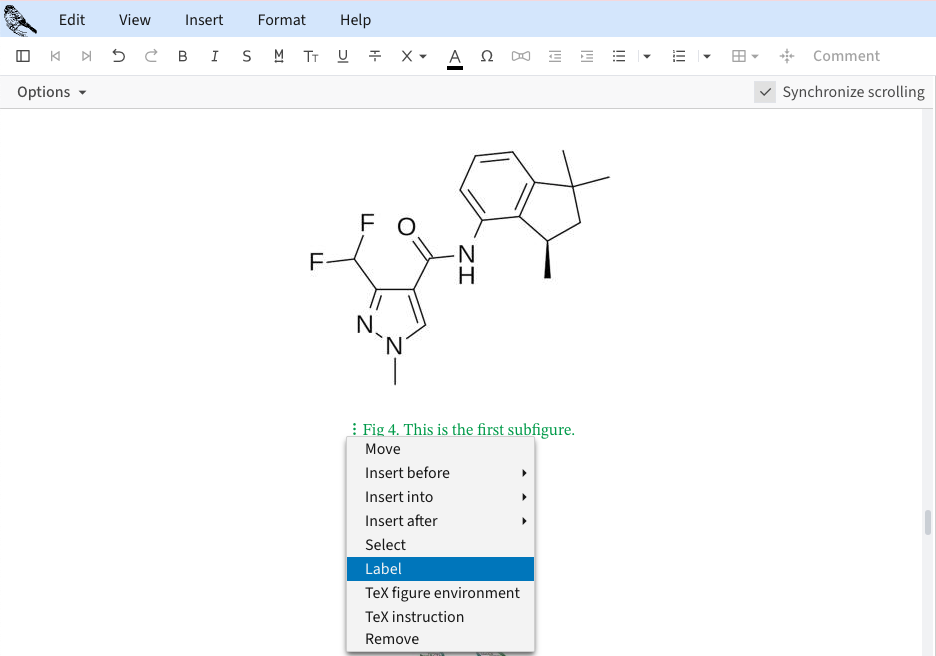Apply italic formatting
This screenshot has height=656, width=936.
pyautogui.click(x=214, y=56)
